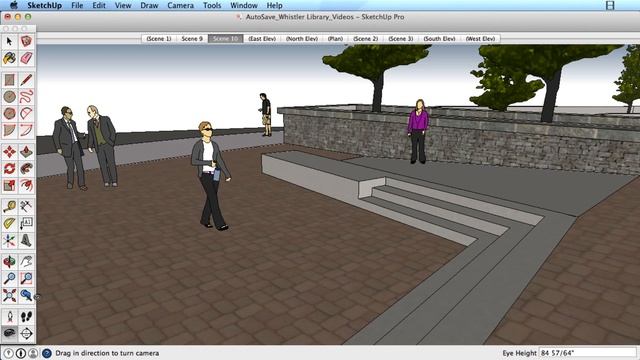Switch to the Plan scene tab
Image resolution: width=640 pixels, height=360 pixels.
[x=335, y=38]
